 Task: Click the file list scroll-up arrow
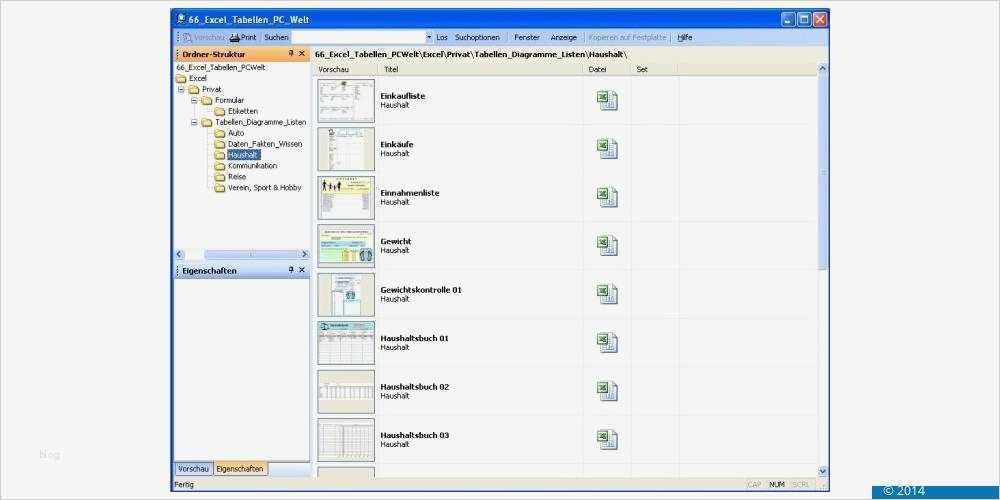click(823, 68)
